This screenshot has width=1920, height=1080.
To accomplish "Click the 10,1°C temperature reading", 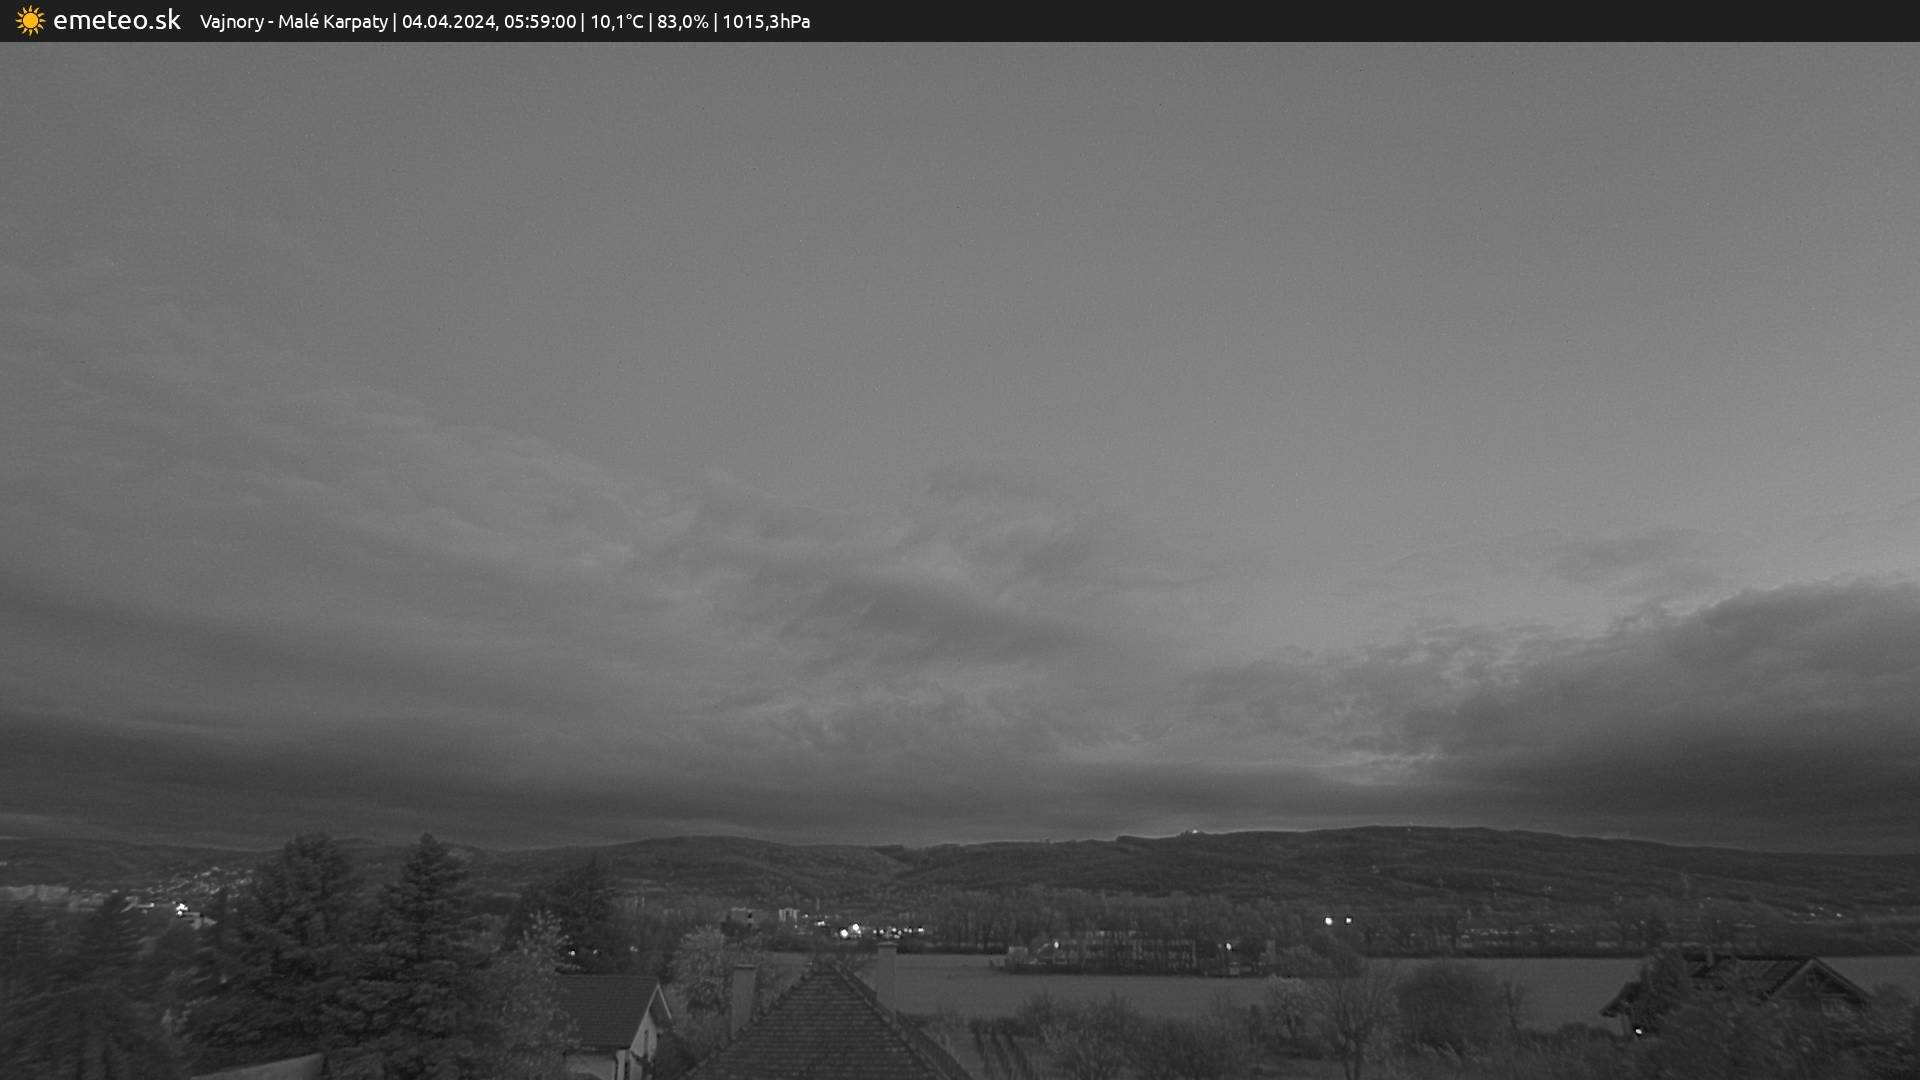I will [616, 22].
